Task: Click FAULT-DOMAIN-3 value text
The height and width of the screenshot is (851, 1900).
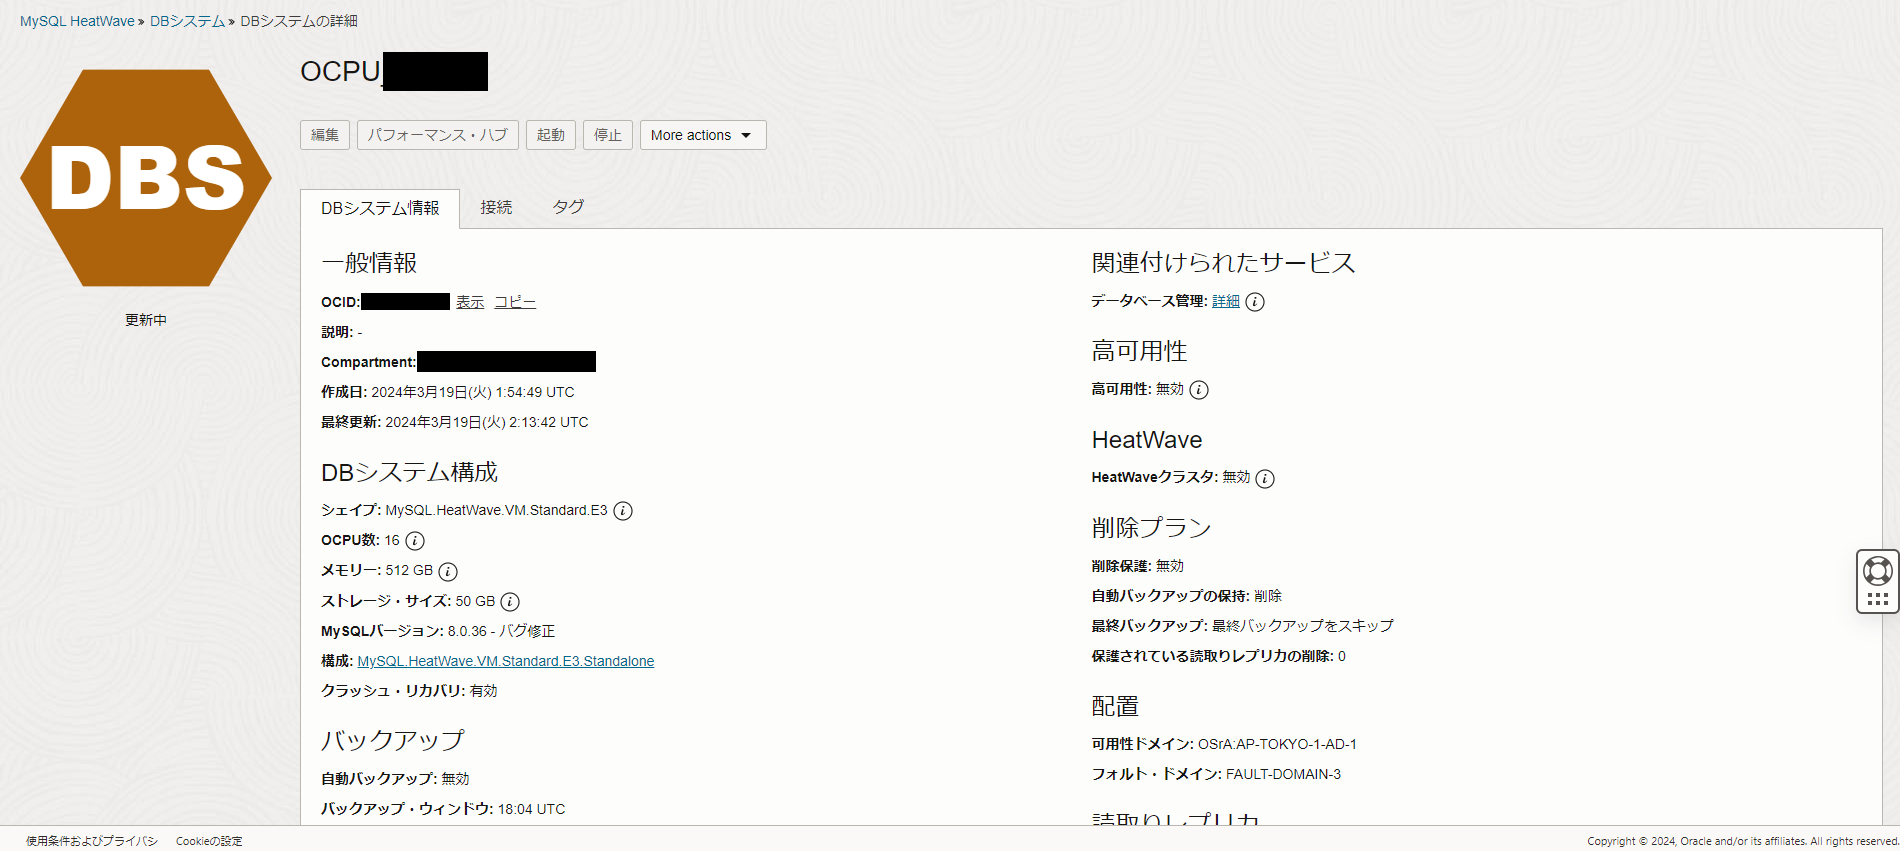Action: point(1283,774)
